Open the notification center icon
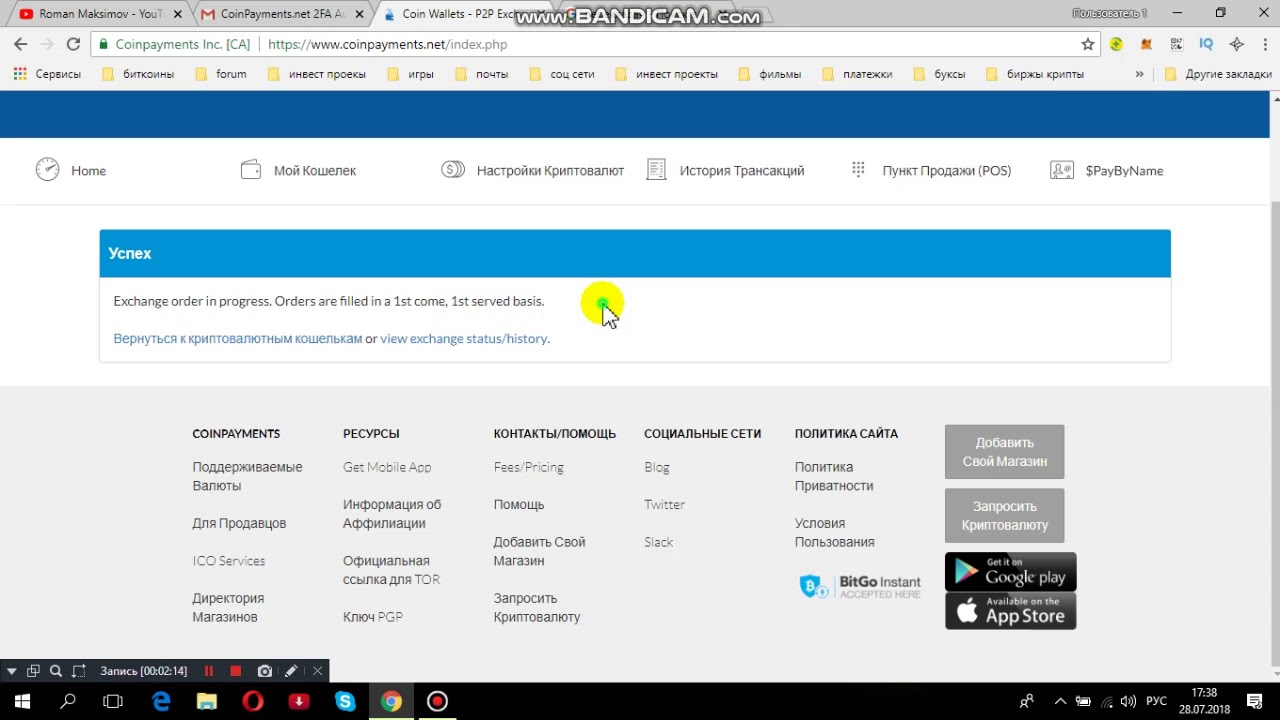Viewport: 1280px width, 720px height. click(1255, 702)
